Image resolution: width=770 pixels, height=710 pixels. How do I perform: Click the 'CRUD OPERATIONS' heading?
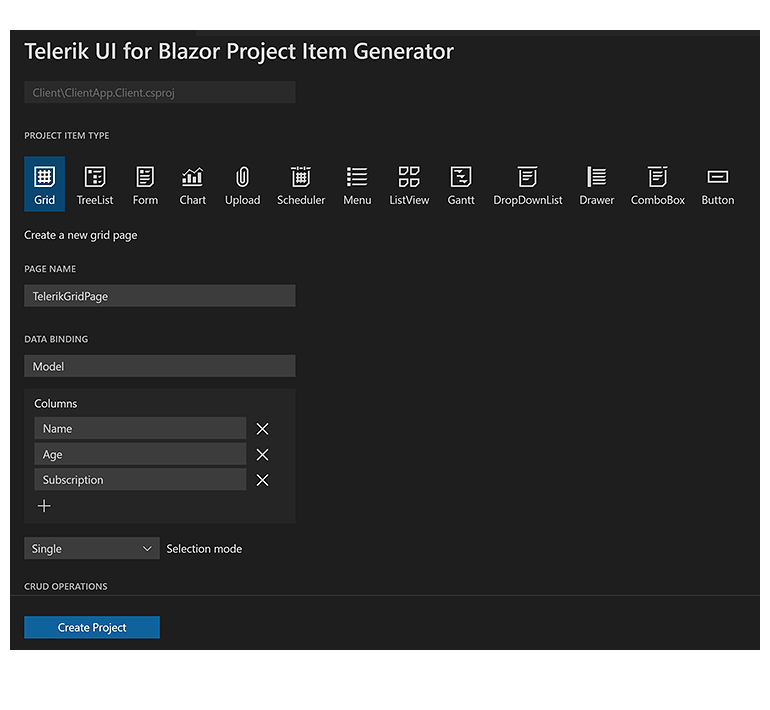(66, 586)
